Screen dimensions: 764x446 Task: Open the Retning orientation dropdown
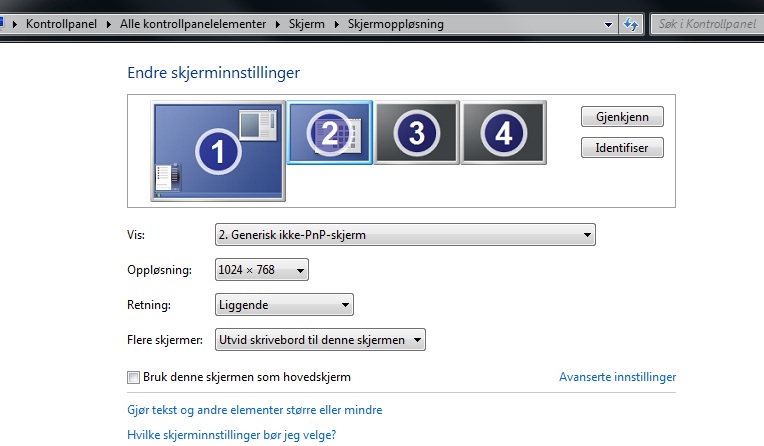tap(284, 305)
